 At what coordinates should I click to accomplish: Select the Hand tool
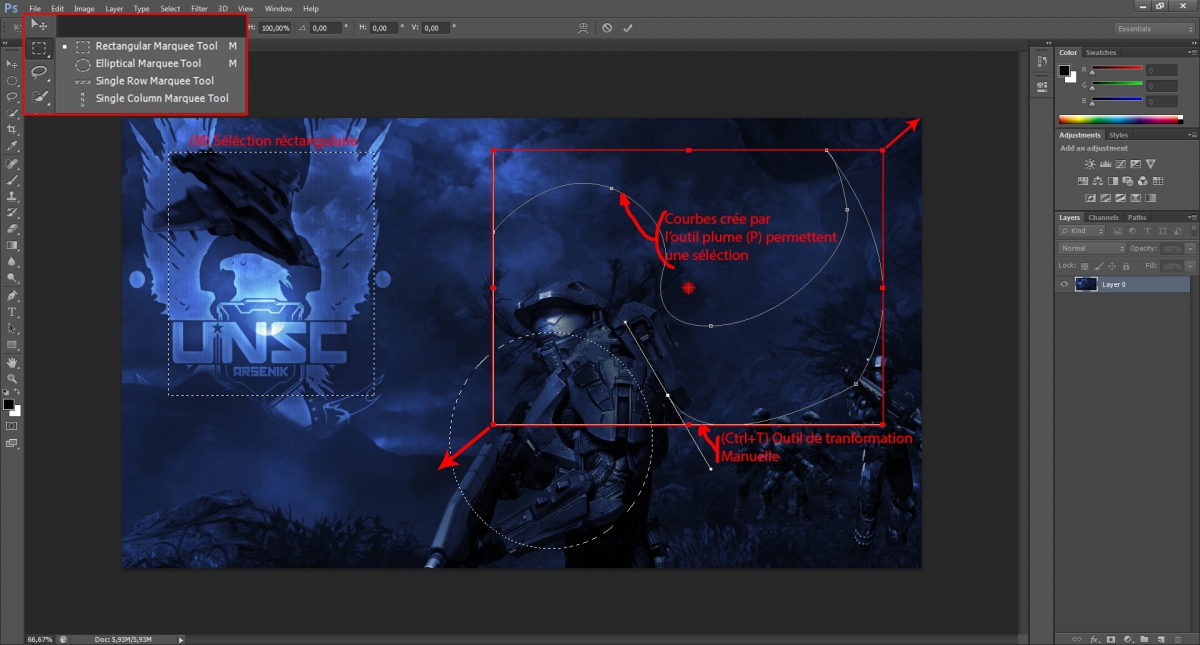tap(12, 362)
